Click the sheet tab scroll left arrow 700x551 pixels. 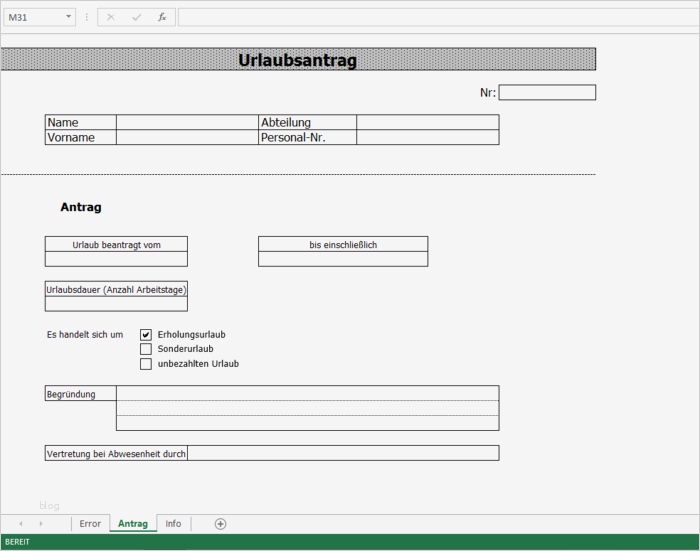pyautogui.click(x=21, y=523)
